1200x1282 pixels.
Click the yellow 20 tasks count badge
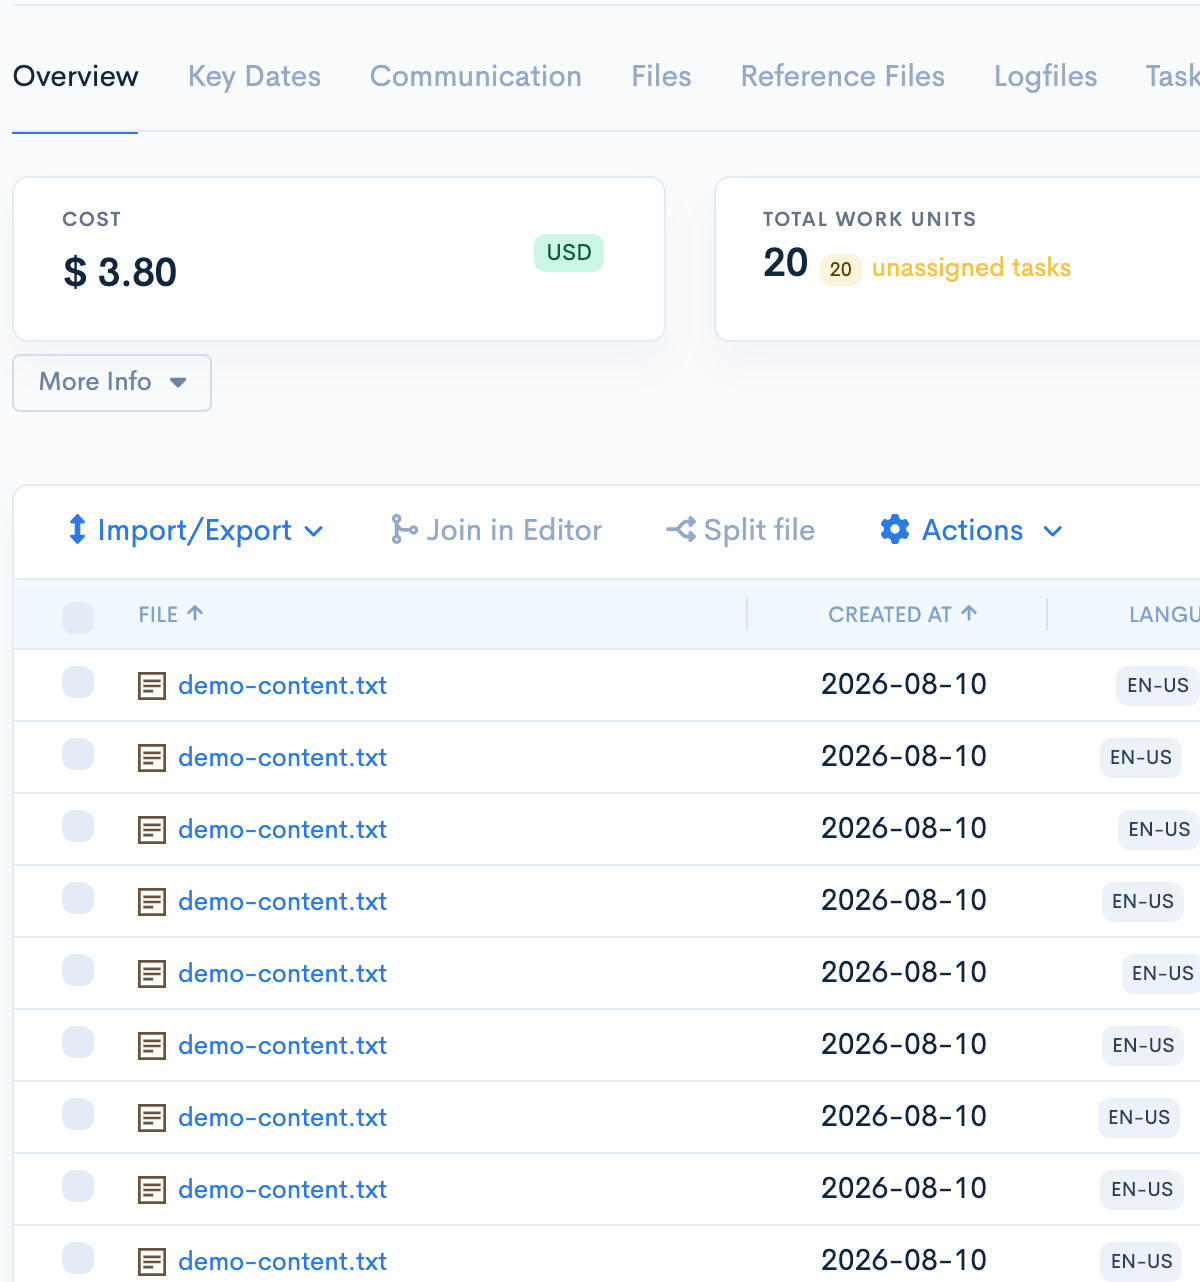(x=841, y=269)
